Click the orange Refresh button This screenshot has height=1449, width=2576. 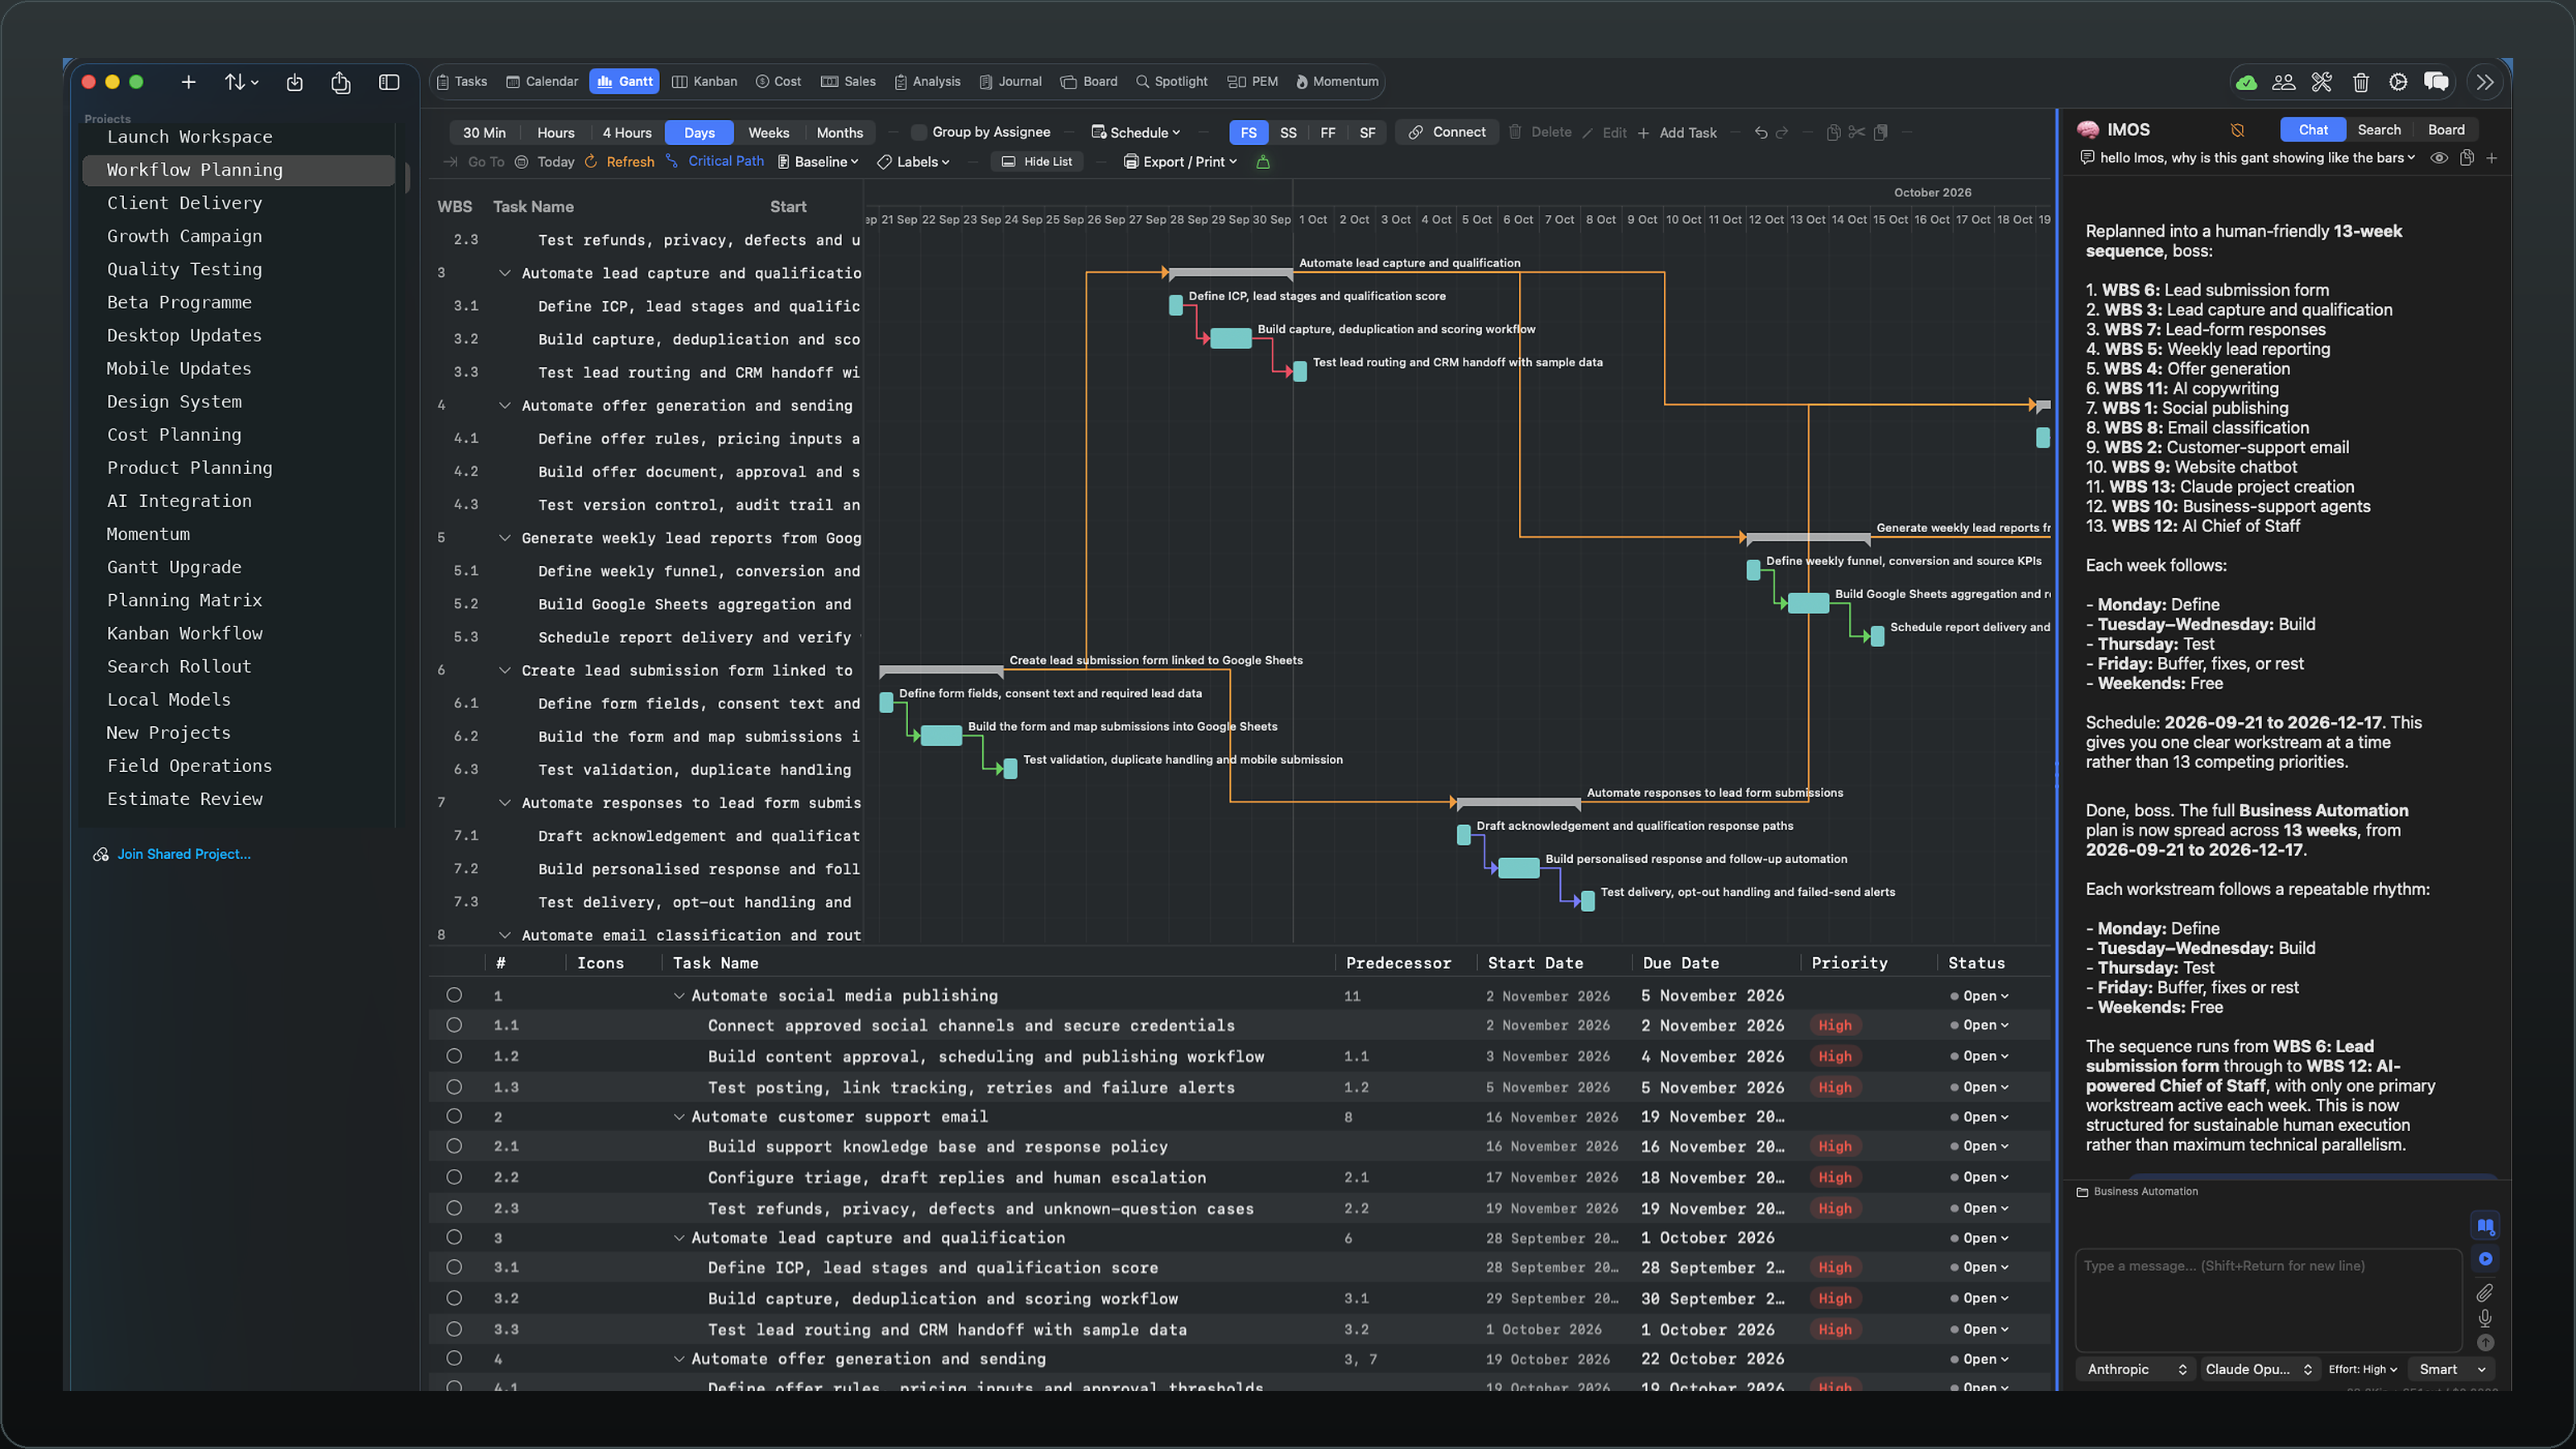(619, 162)
